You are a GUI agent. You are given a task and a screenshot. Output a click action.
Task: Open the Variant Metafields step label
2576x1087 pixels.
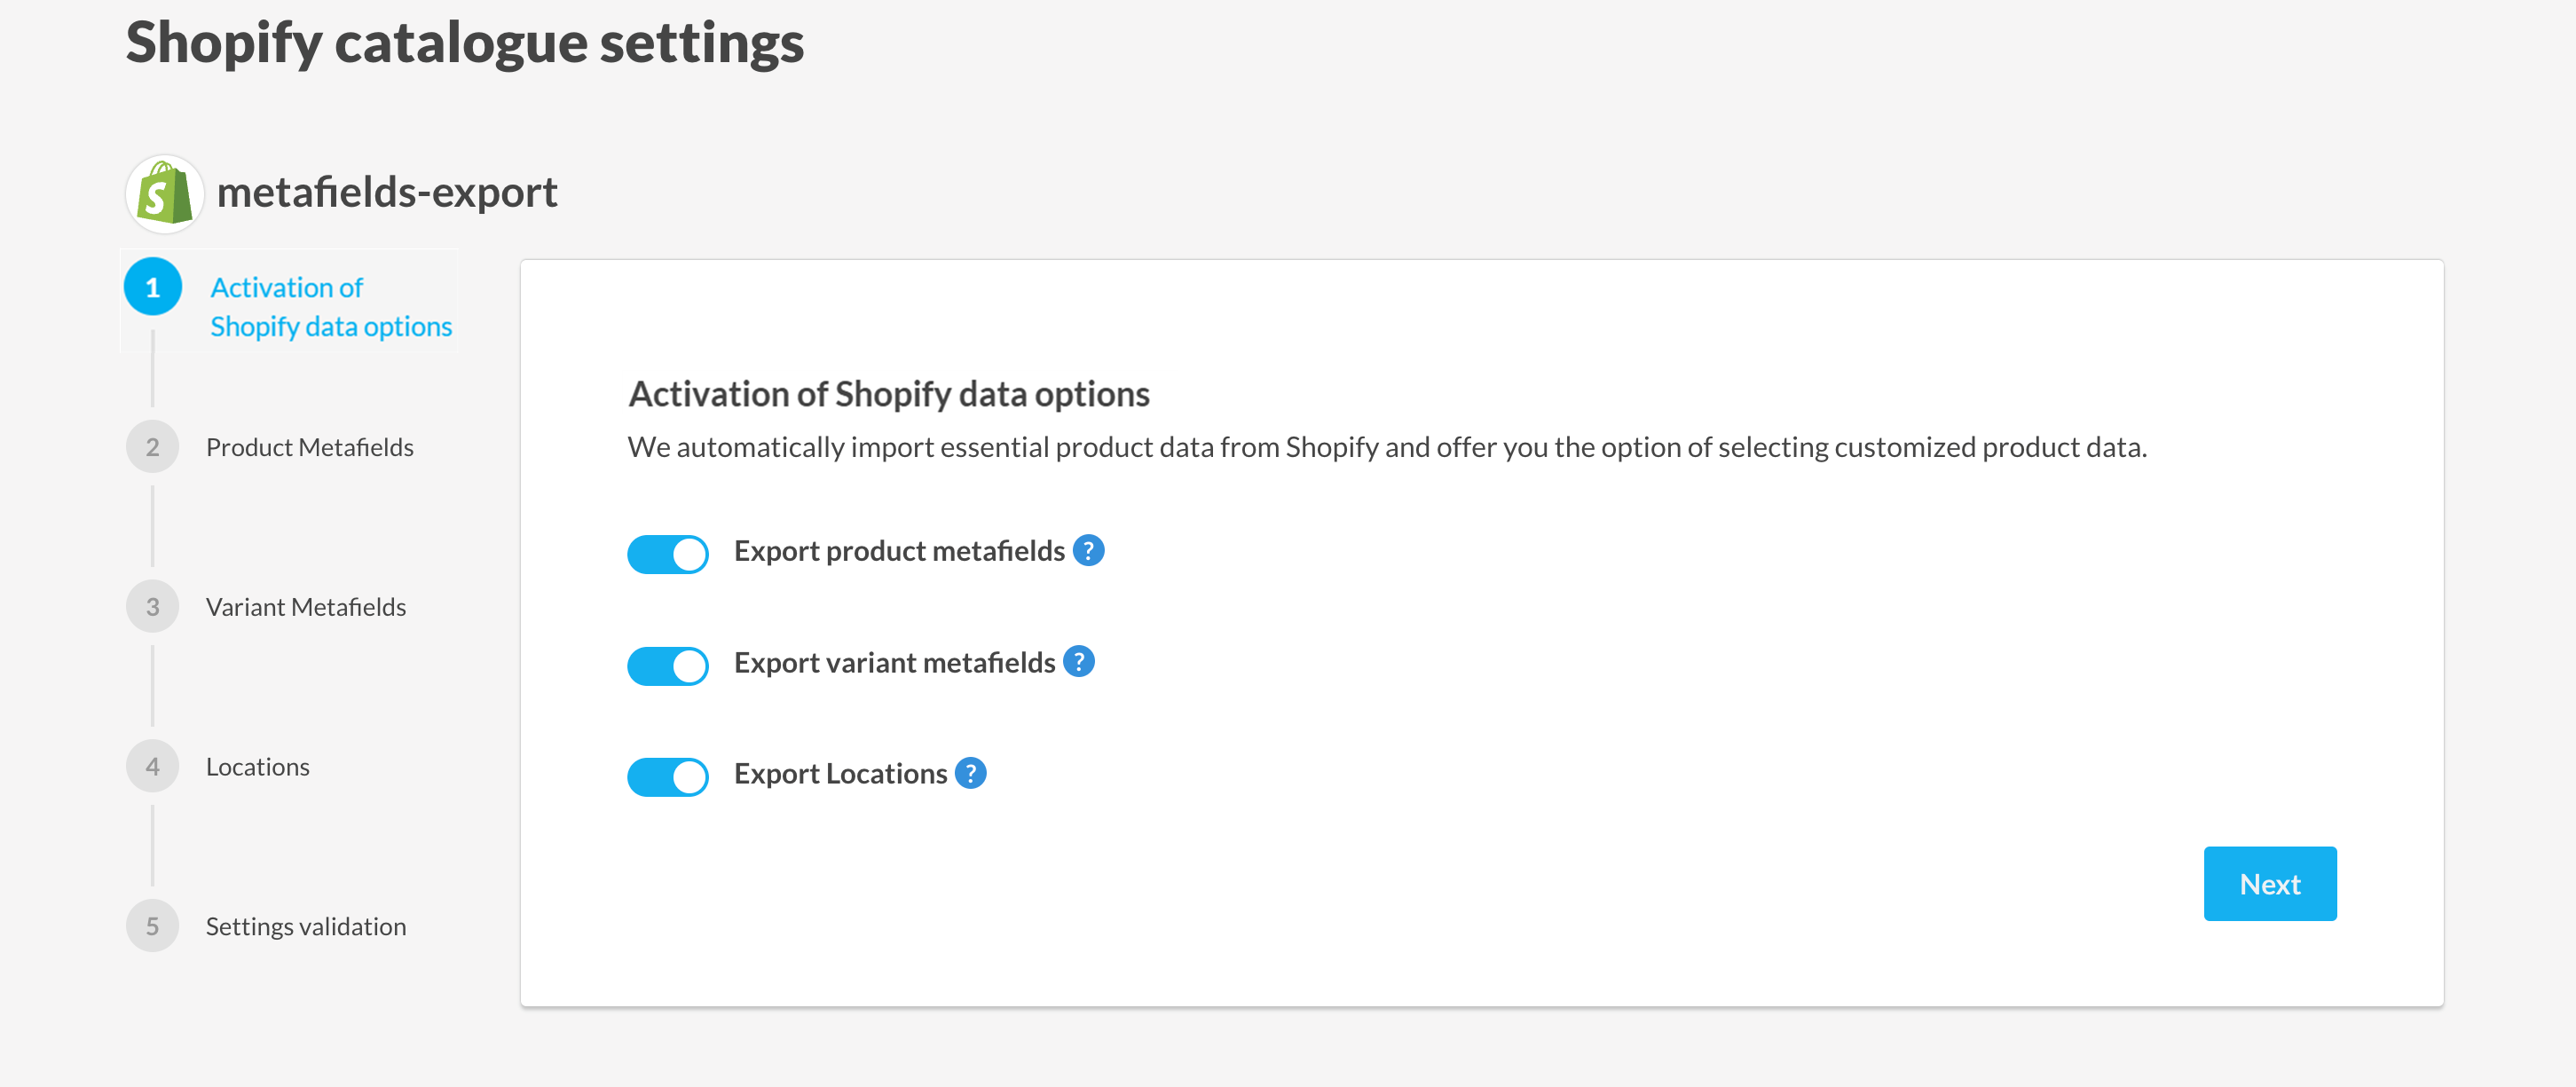pyautogui.click(x=305, y=607)
